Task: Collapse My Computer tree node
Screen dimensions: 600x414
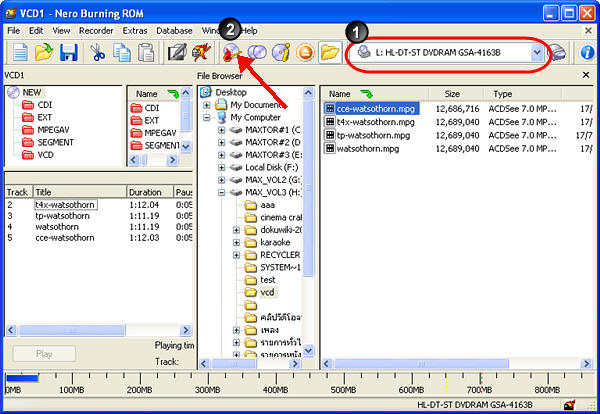Action: pyautogui.click(x=207, y=117)
